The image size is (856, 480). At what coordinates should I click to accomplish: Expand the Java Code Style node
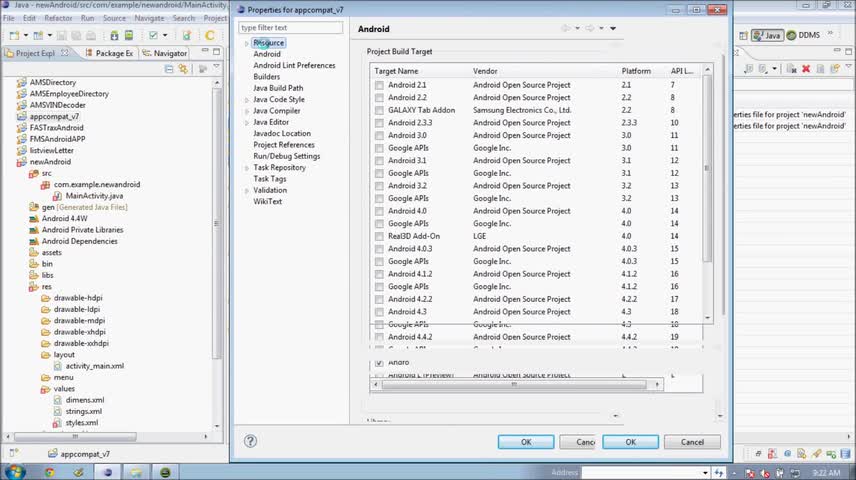[x=247, y=100]
